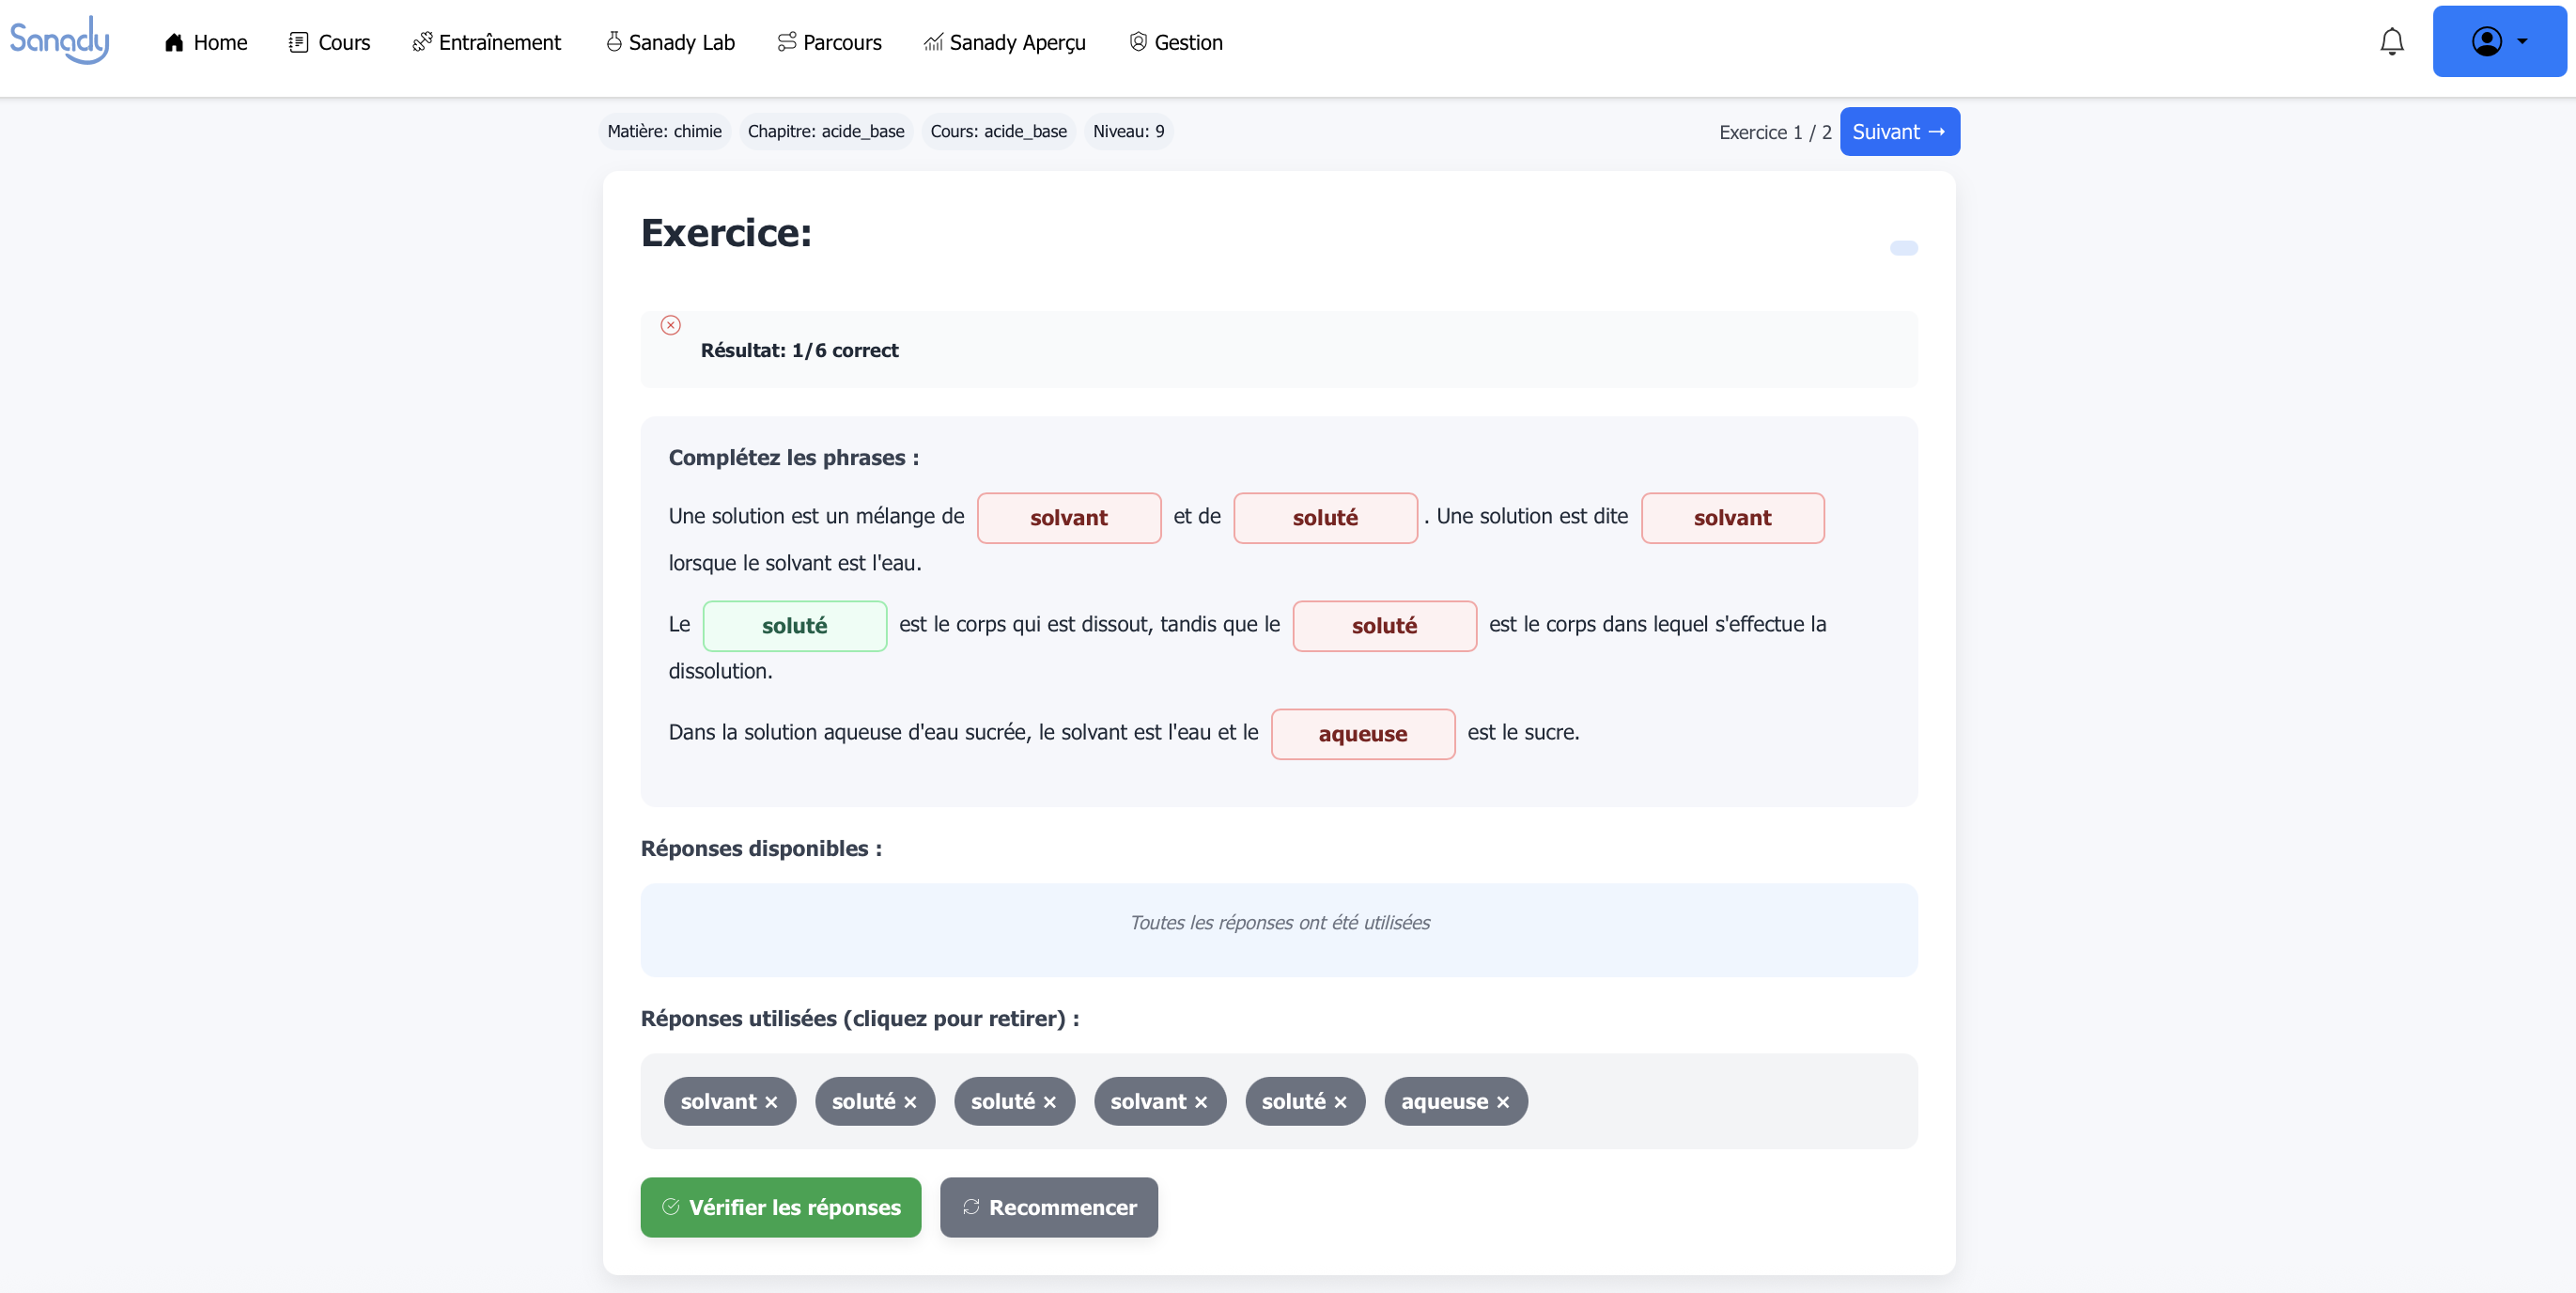Go to next exercise with Suivant
Screen dimensions: 2576x1293
[x=1898, y=132]
